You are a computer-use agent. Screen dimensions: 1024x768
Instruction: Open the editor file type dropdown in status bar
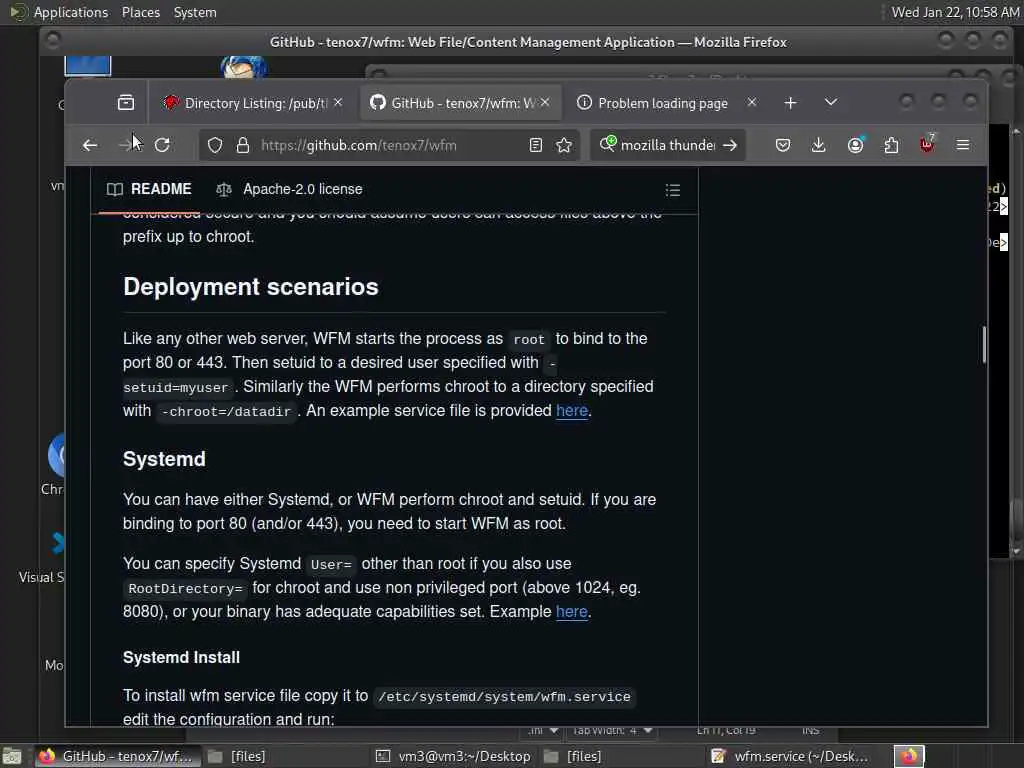[543, 731]
